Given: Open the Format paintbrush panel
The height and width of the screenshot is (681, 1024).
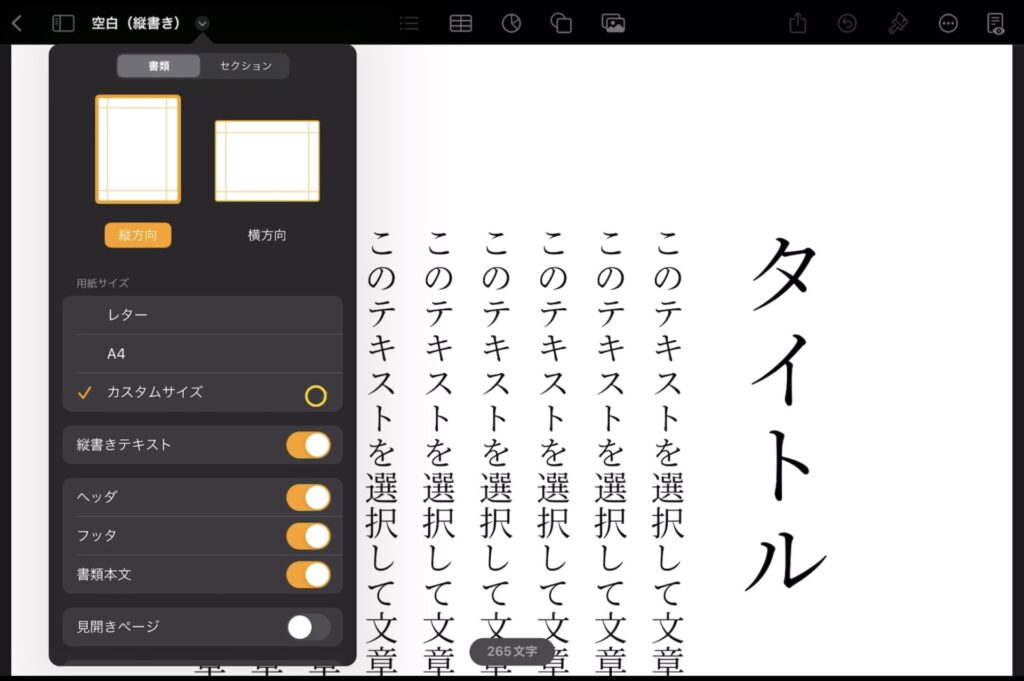Looking at the screenshot, I should (x=898, y=24).
